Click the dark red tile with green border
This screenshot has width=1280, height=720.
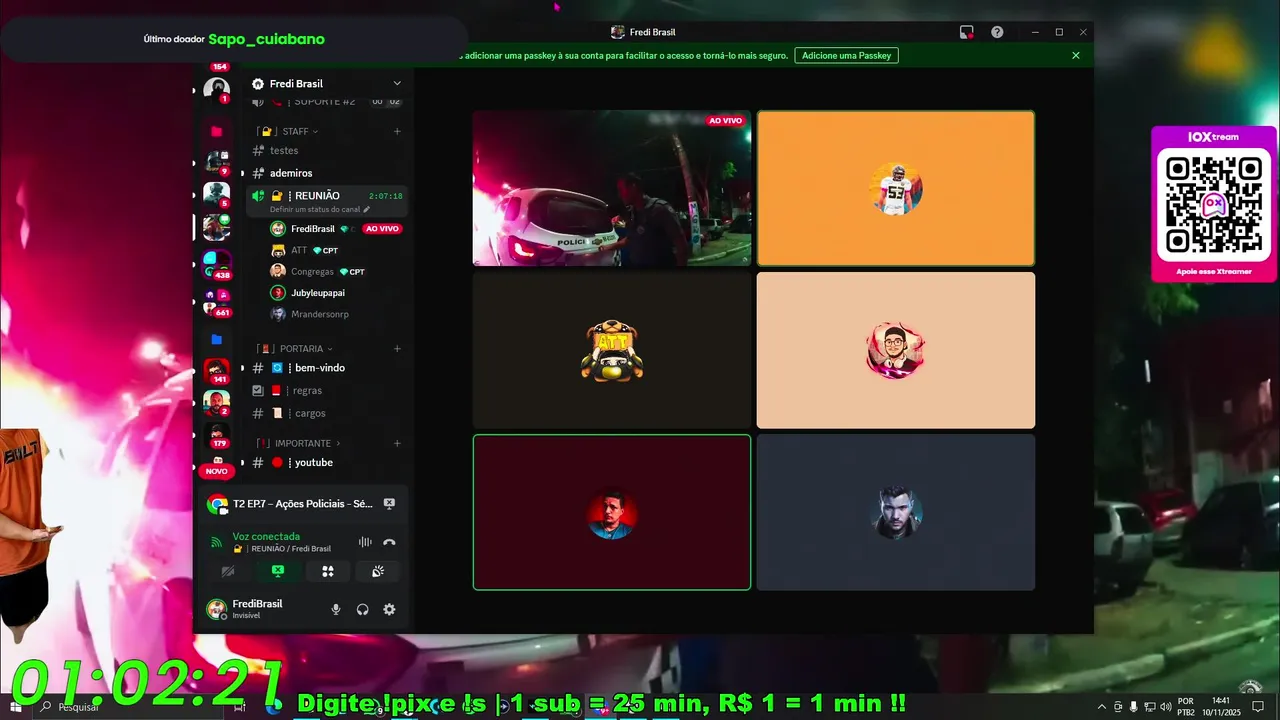[x=612, y=512]
